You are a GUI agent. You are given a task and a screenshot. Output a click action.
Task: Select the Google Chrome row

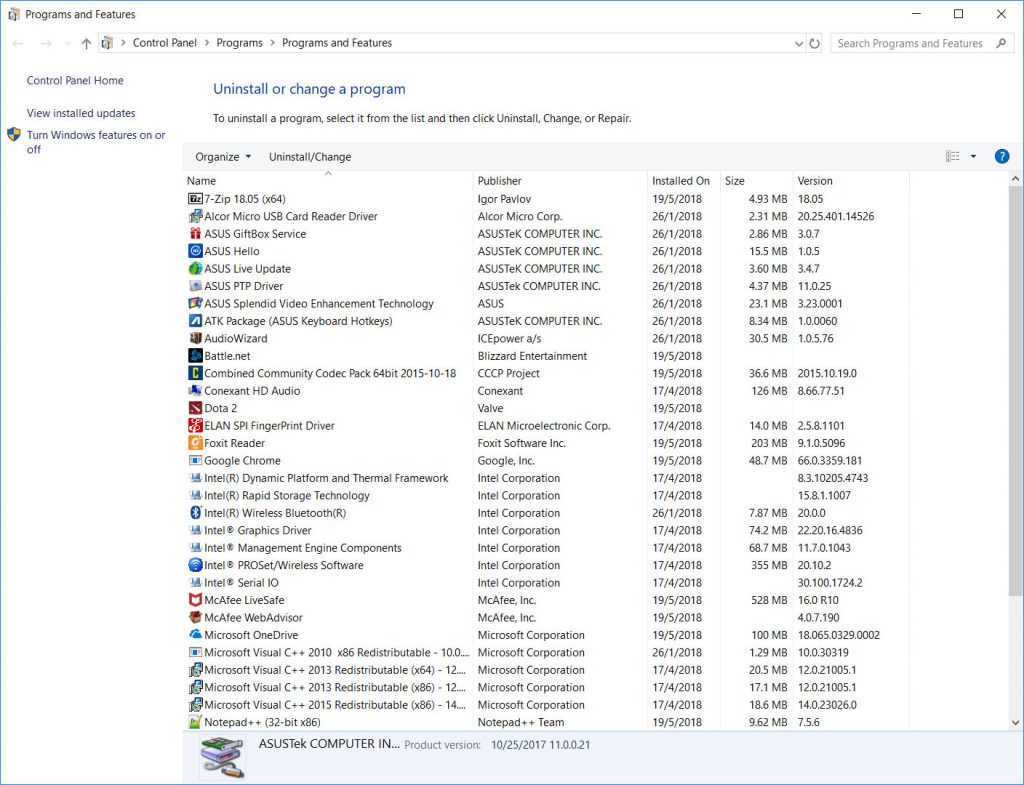(545, 460)
